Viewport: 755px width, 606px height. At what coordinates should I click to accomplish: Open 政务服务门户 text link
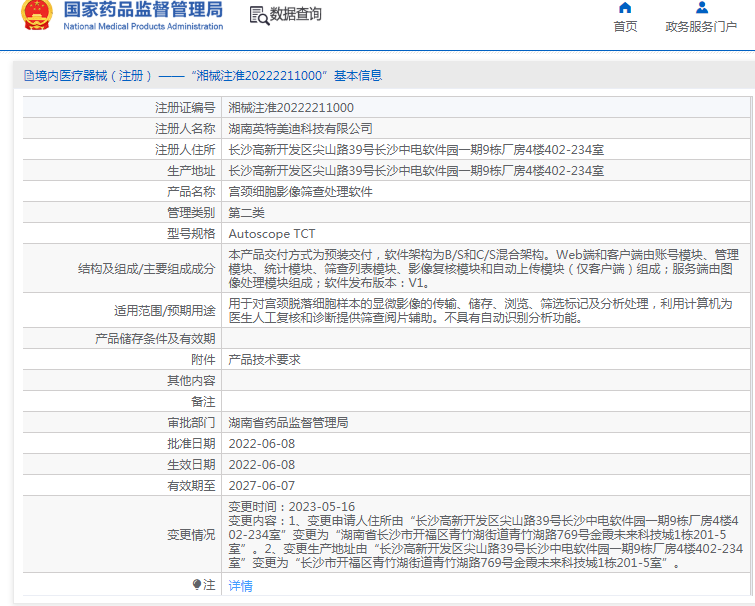coord(701,26)
